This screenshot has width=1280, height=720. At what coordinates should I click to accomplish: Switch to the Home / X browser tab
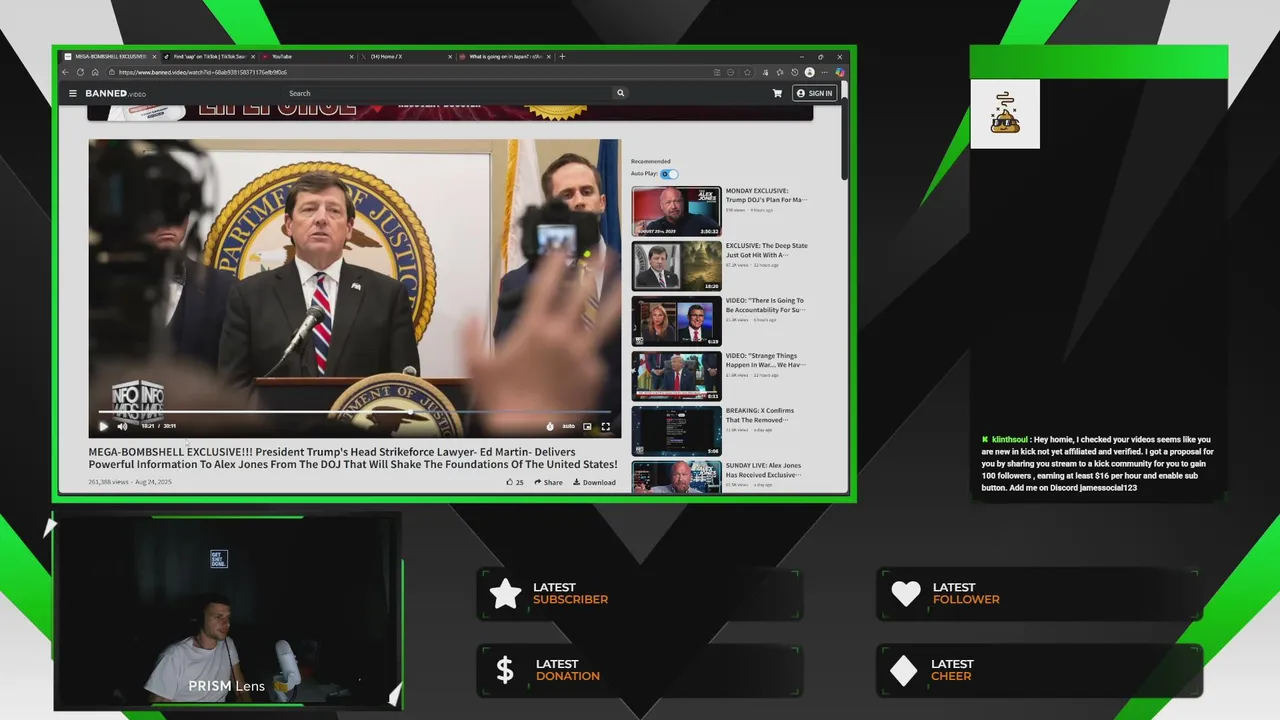(x=407, y=56)
